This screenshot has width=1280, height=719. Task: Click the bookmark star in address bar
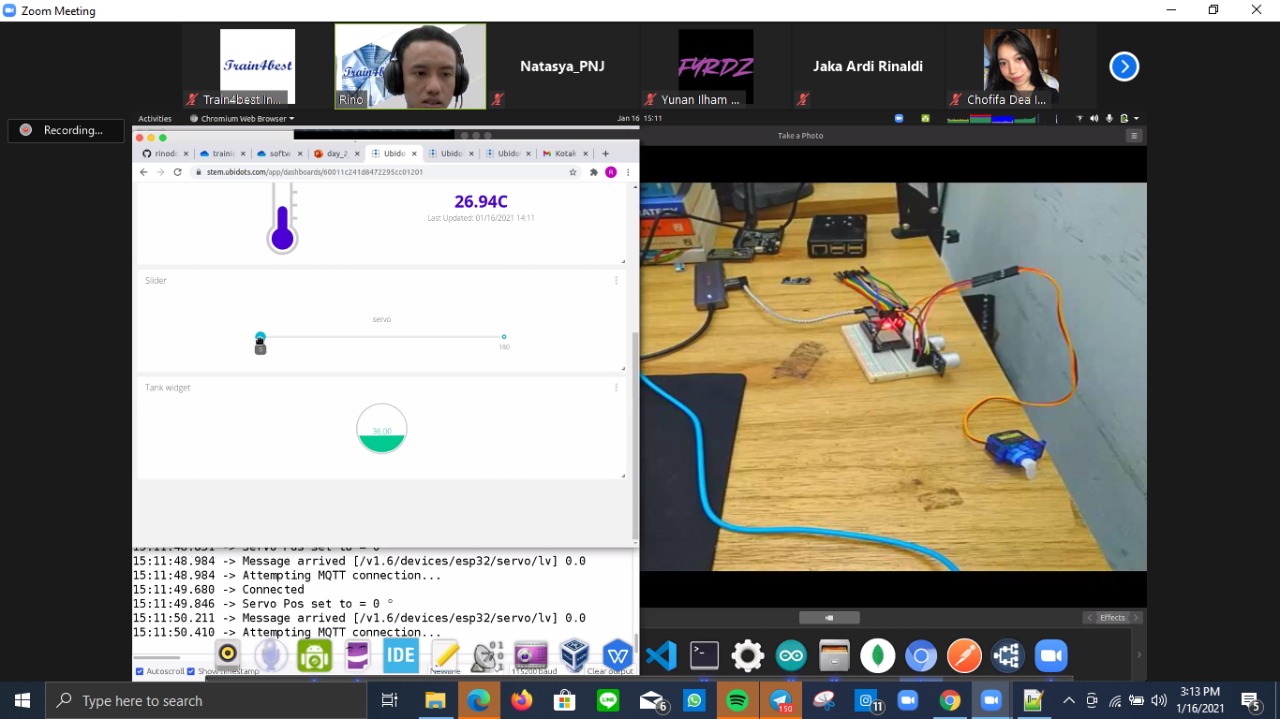(573, 172)
